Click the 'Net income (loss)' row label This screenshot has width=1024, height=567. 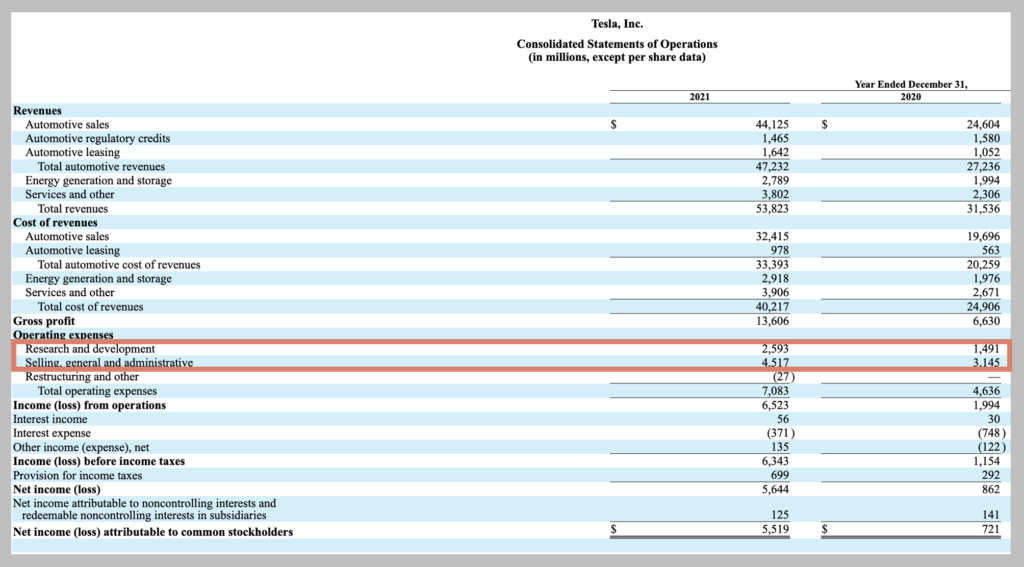pos(57,489)
